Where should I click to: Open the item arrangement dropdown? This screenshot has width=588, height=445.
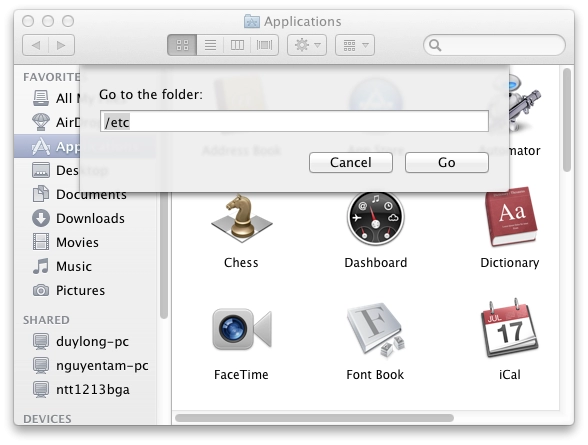[x=355, y=45]
